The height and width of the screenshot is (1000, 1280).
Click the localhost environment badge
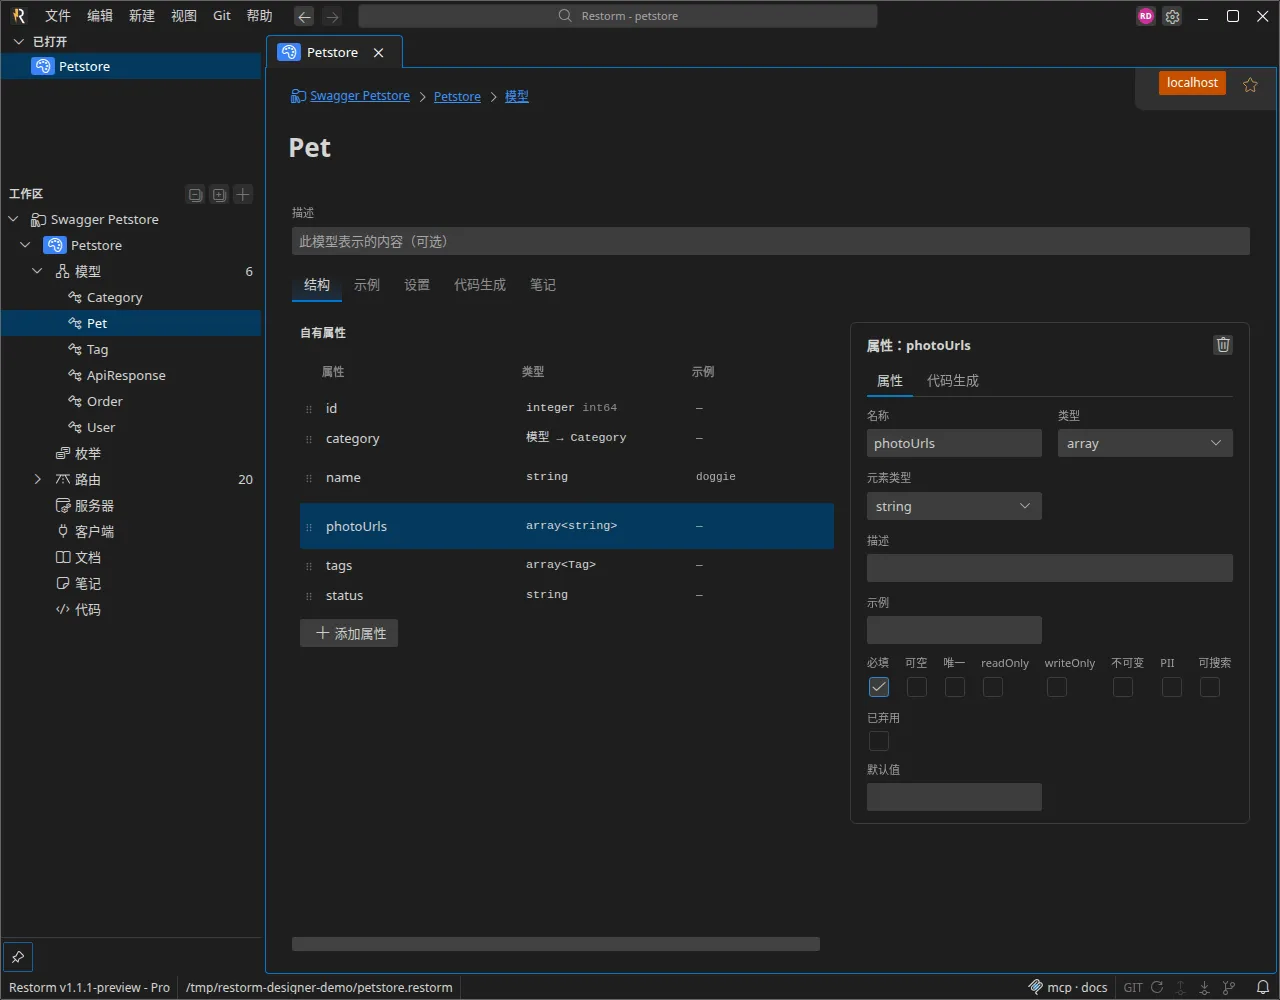(1192, 83)
